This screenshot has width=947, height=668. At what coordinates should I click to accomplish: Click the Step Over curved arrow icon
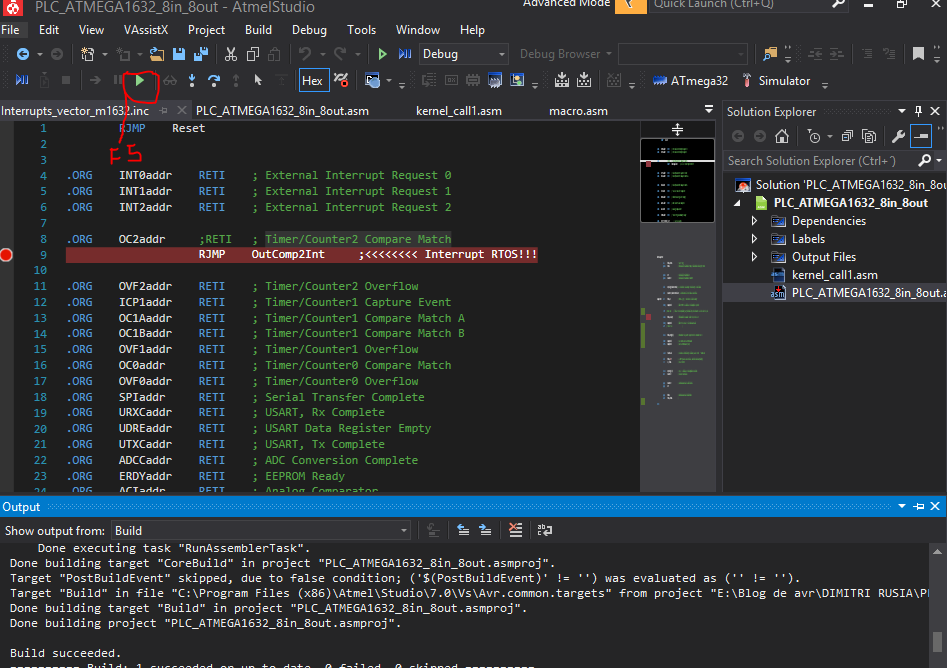[214, 80]
